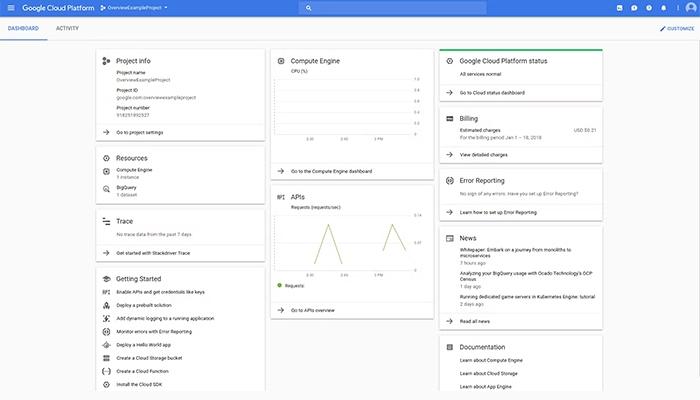Click the Error Reporting card icon
This screenshot has height=400, width=700.
[450, 180]
